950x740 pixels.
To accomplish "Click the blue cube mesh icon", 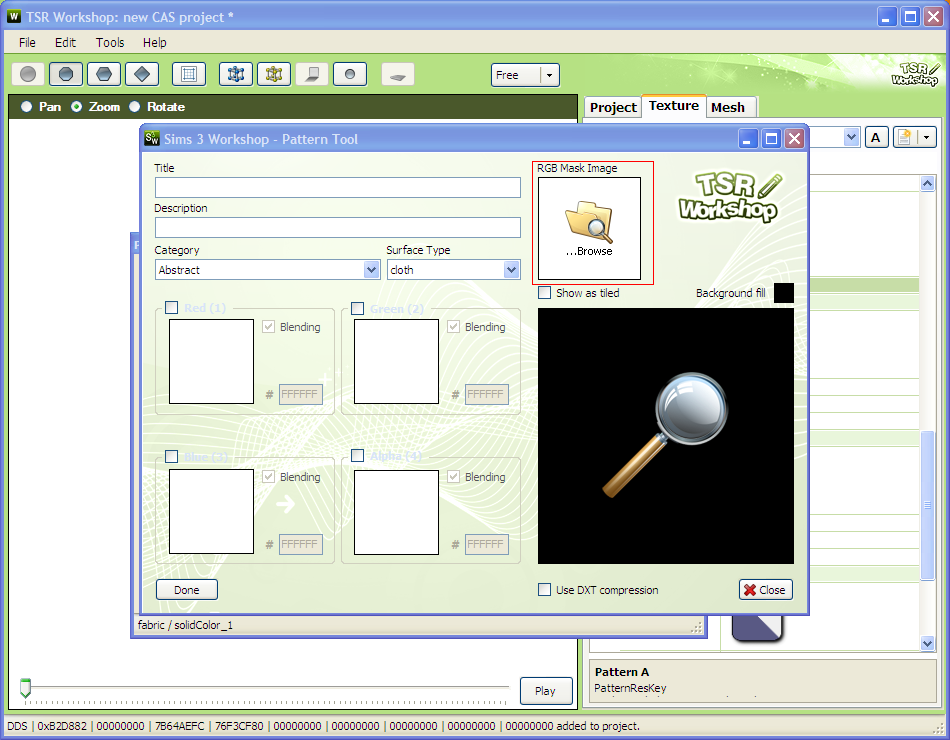I will (236, 75).
